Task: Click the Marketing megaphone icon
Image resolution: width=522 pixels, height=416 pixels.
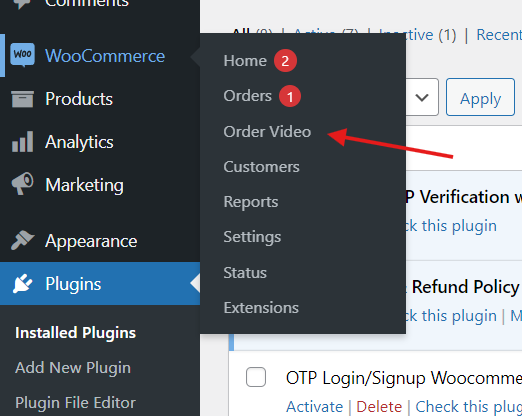Action: [22, 183]
